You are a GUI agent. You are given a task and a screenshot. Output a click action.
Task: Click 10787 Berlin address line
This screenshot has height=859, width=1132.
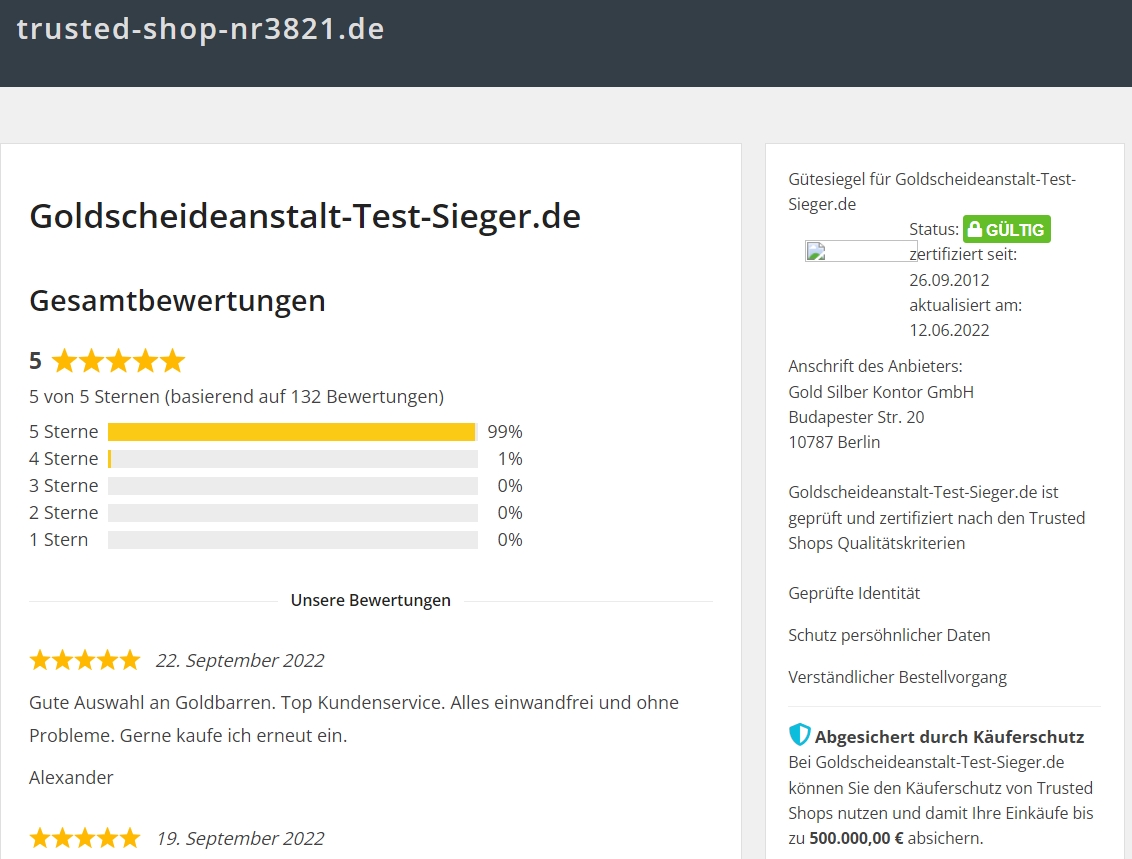click(834, 442)
